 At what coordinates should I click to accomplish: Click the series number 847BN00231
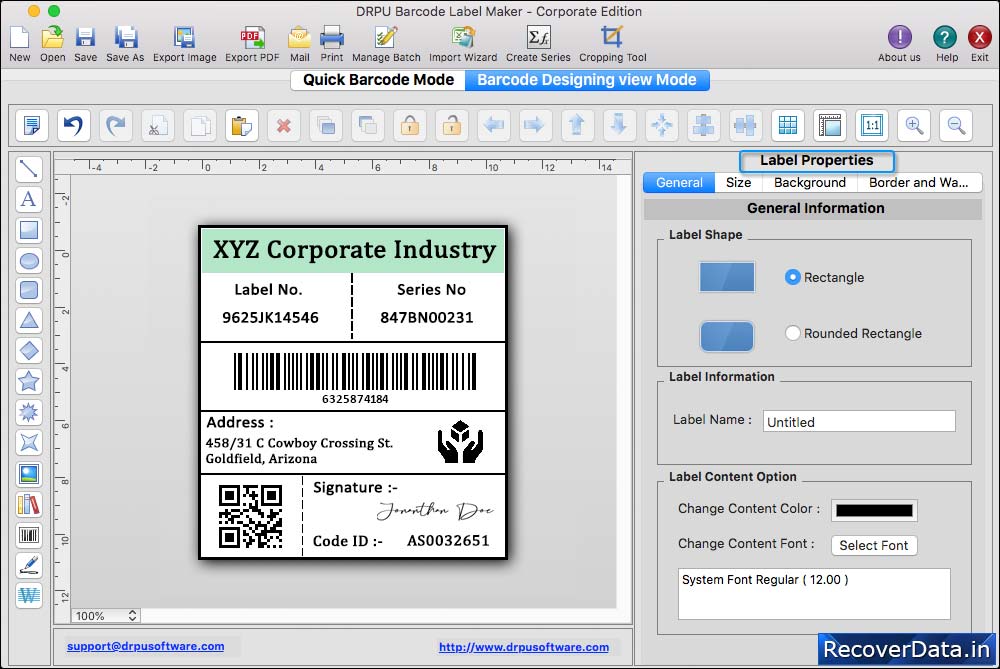pos(427,318)
